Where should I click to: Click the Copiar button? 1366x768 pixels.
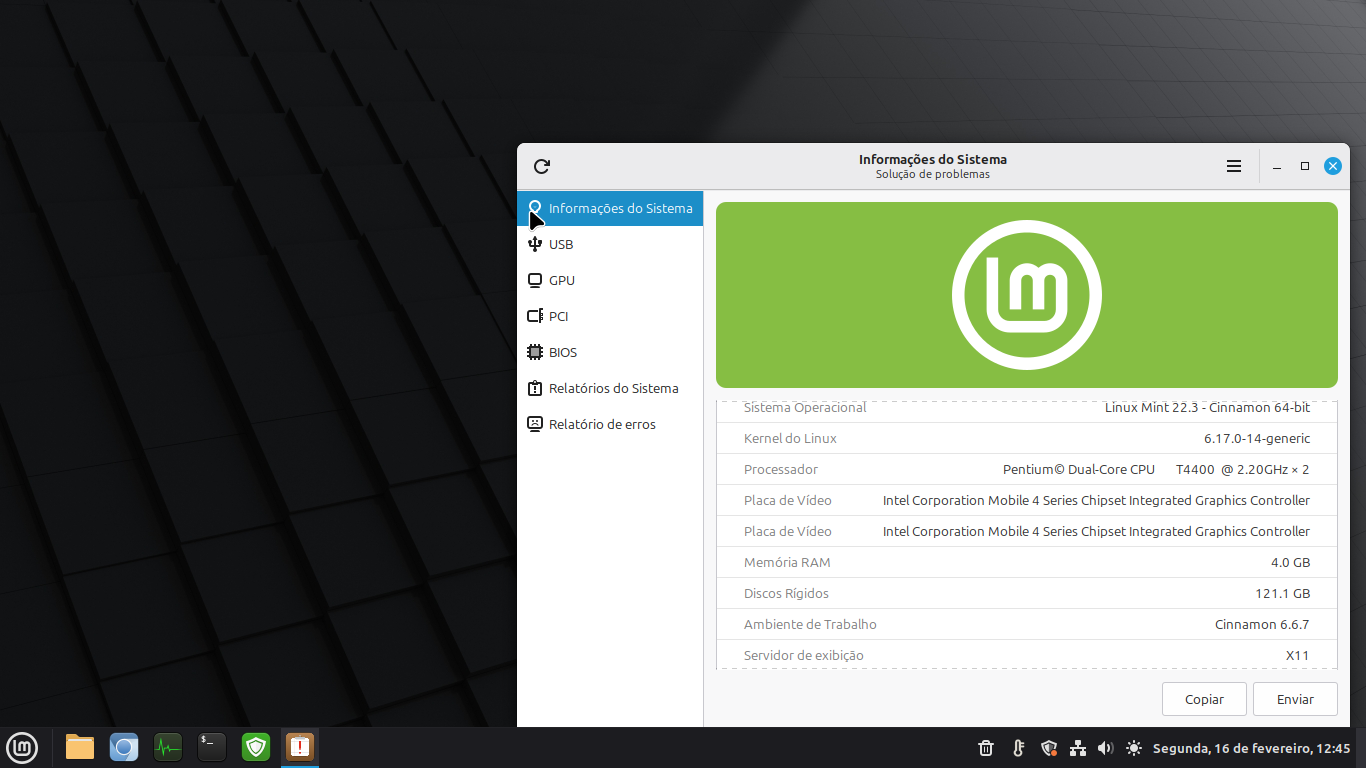(1204, 699)
